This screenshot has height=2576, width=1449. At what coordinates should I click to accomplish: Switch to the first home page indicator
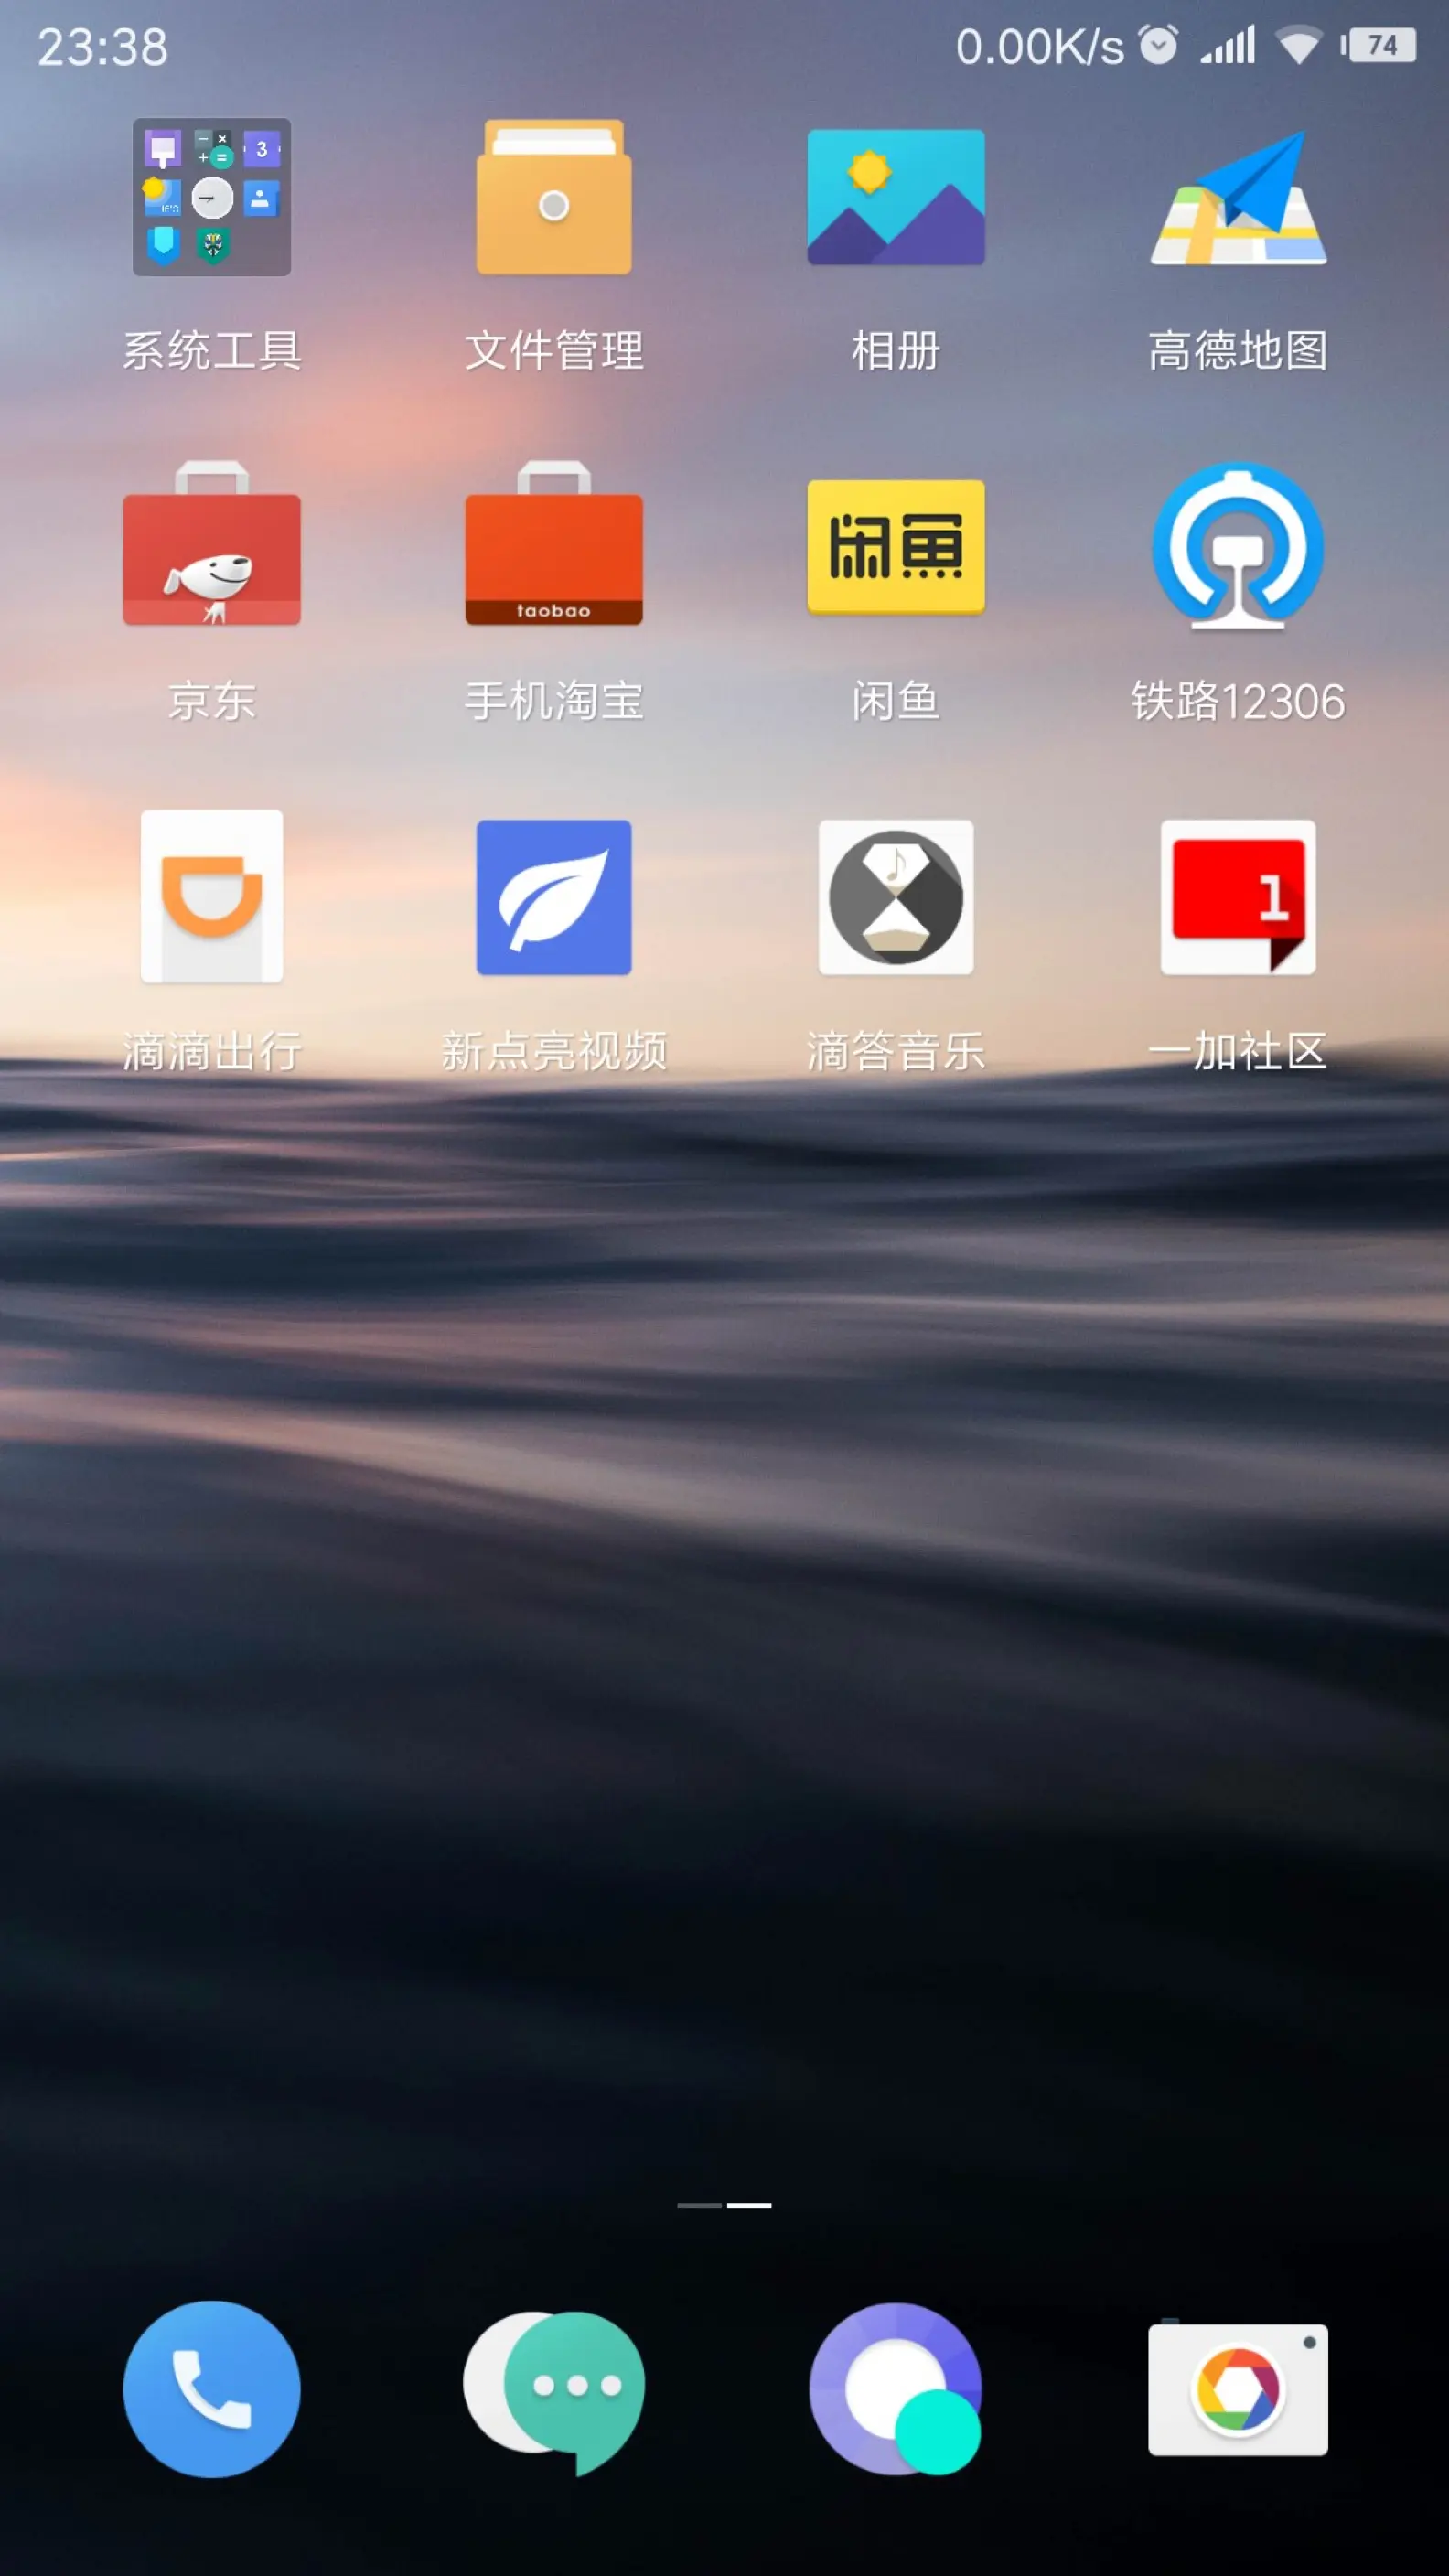(x=699, y=2205)
